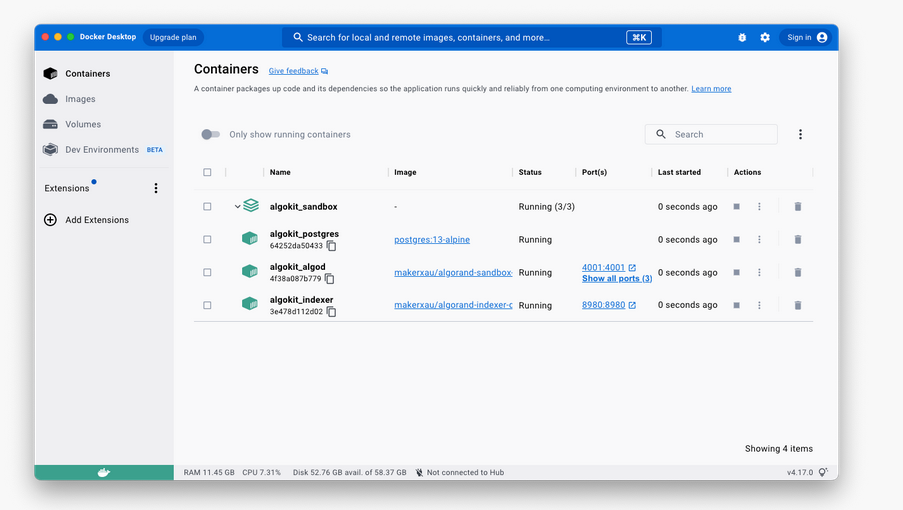Open the makerxau/algorand-indexer image link

click(453, 305)
